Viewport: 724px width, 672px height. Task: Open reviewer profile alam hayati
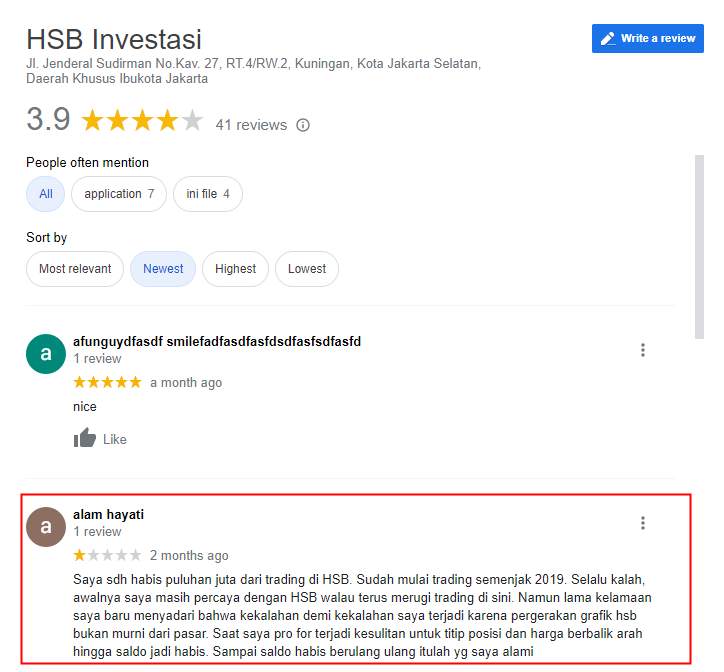point(109,515)
